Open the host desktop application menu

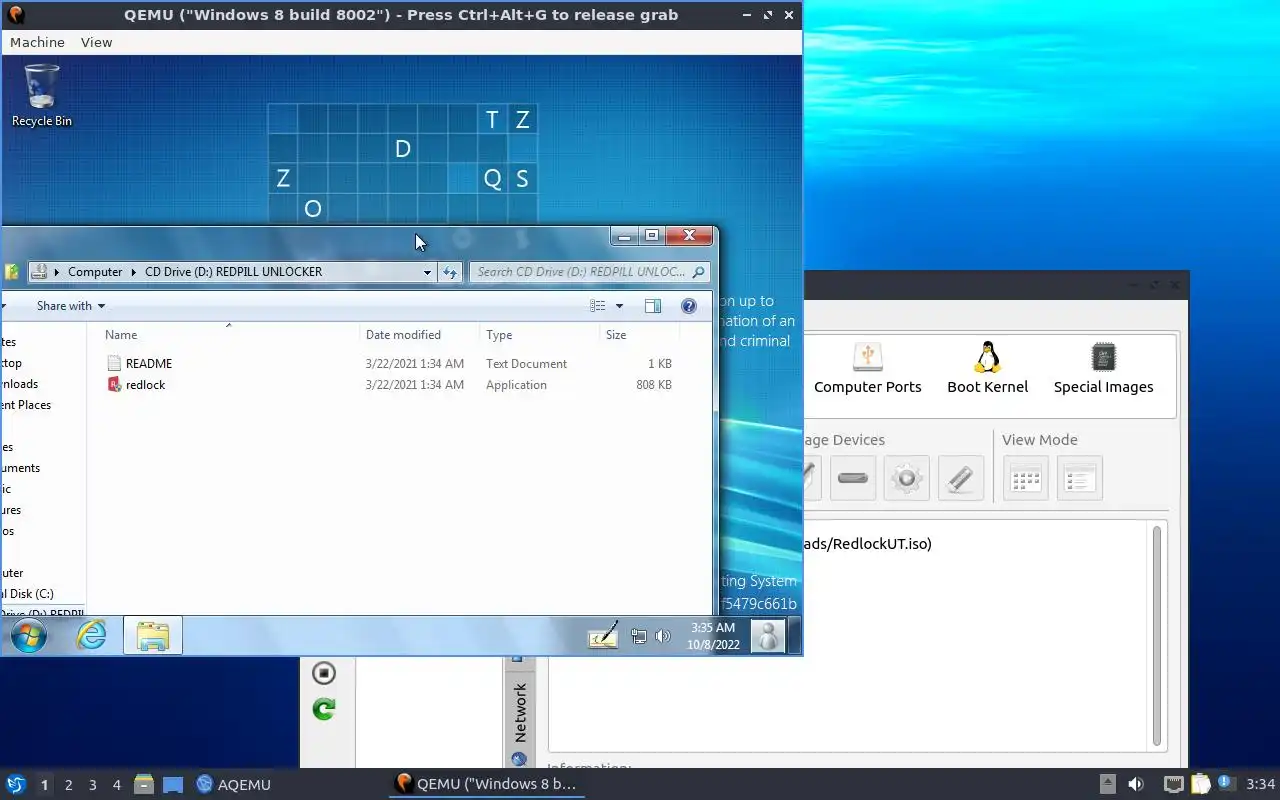pos(15,784)
